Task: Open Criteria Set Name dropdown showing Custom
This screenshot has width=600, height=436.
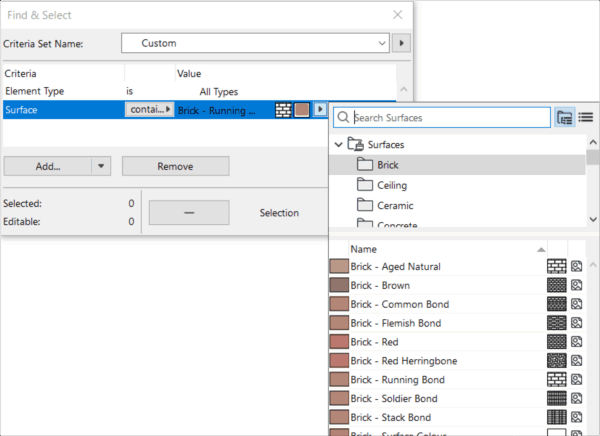Action: point(255,43)
